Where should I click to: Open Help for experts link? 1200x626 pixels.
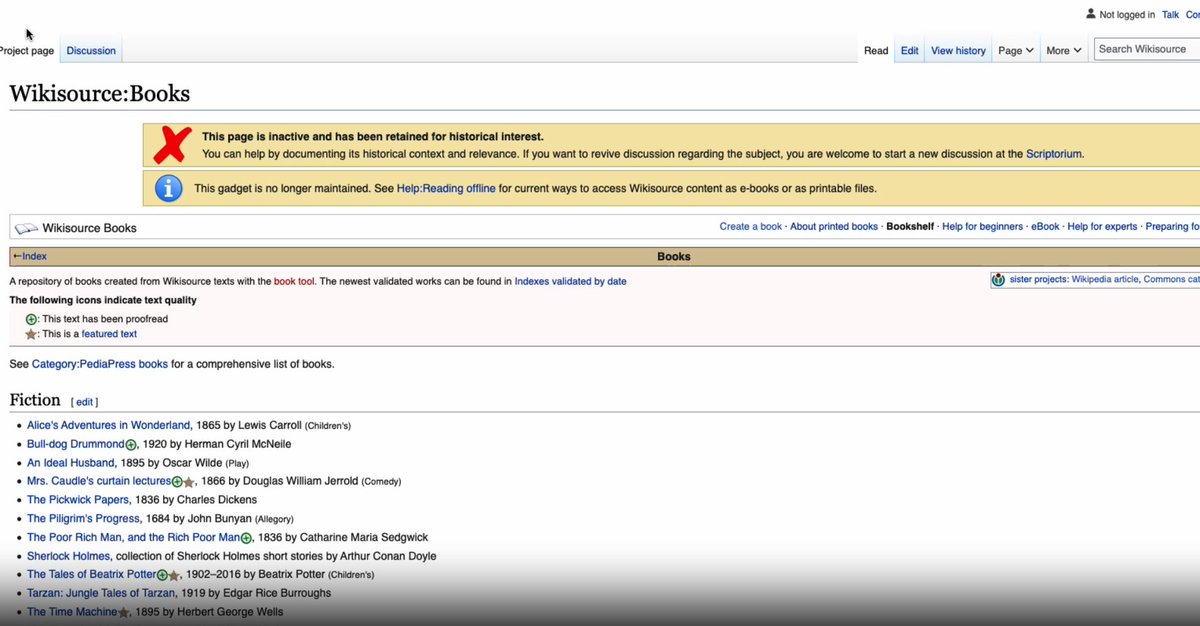tap(1102, 227)
